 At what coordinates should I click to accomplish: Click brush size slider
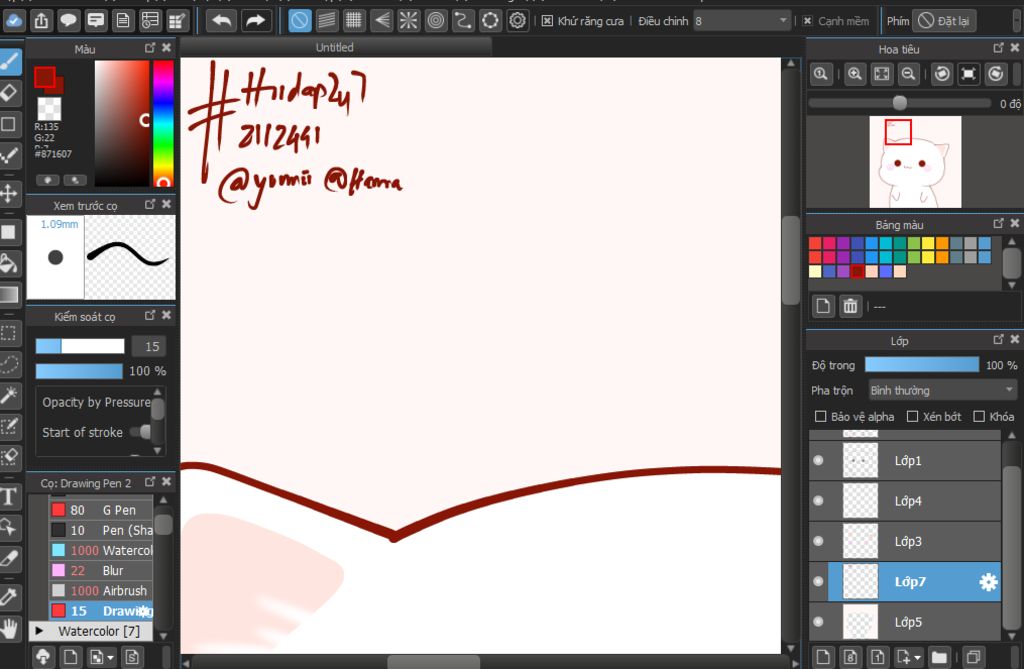tap(80, 346)
